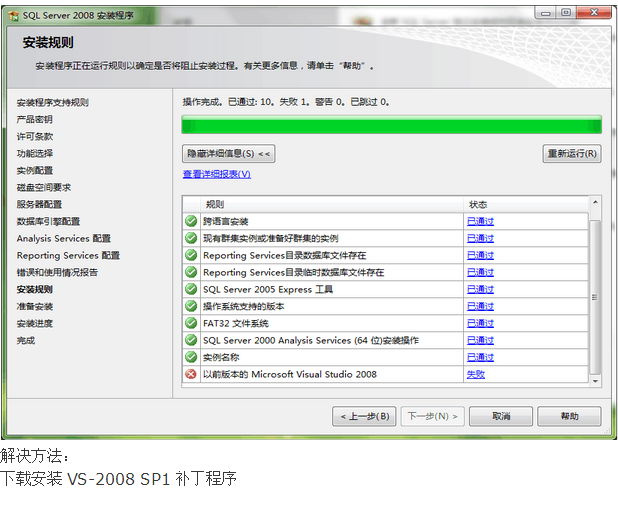Open help with 帮助 button

click(x=570, y=416)
